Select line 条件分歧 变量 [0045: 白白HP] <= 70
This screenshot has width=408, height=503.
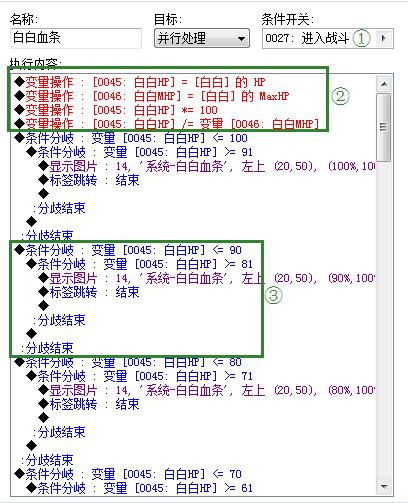point(128,474)
